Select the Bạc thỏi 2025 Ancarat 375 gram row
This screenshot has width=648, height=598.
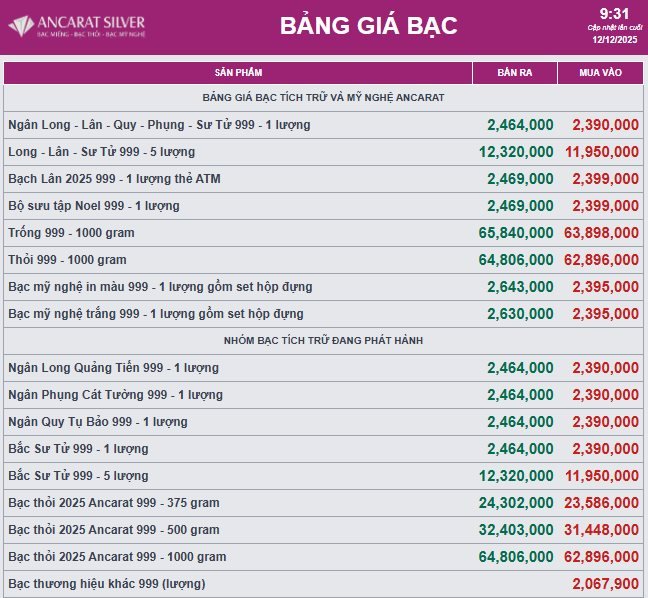click(113, 503)
